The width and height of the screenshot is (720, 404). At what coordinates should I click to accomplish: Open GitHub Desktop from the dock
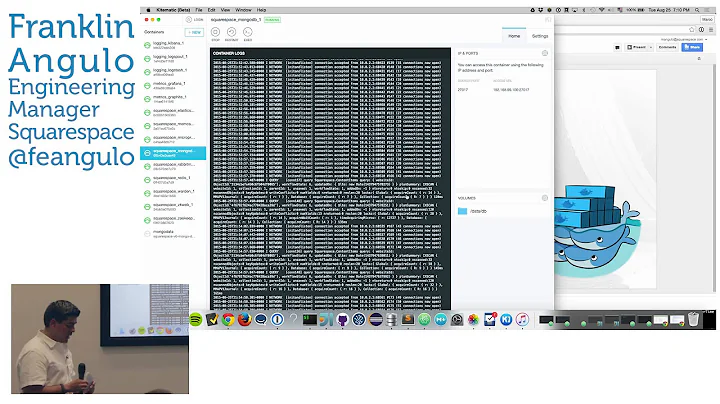pyautogui.click(x=343, y=319)
